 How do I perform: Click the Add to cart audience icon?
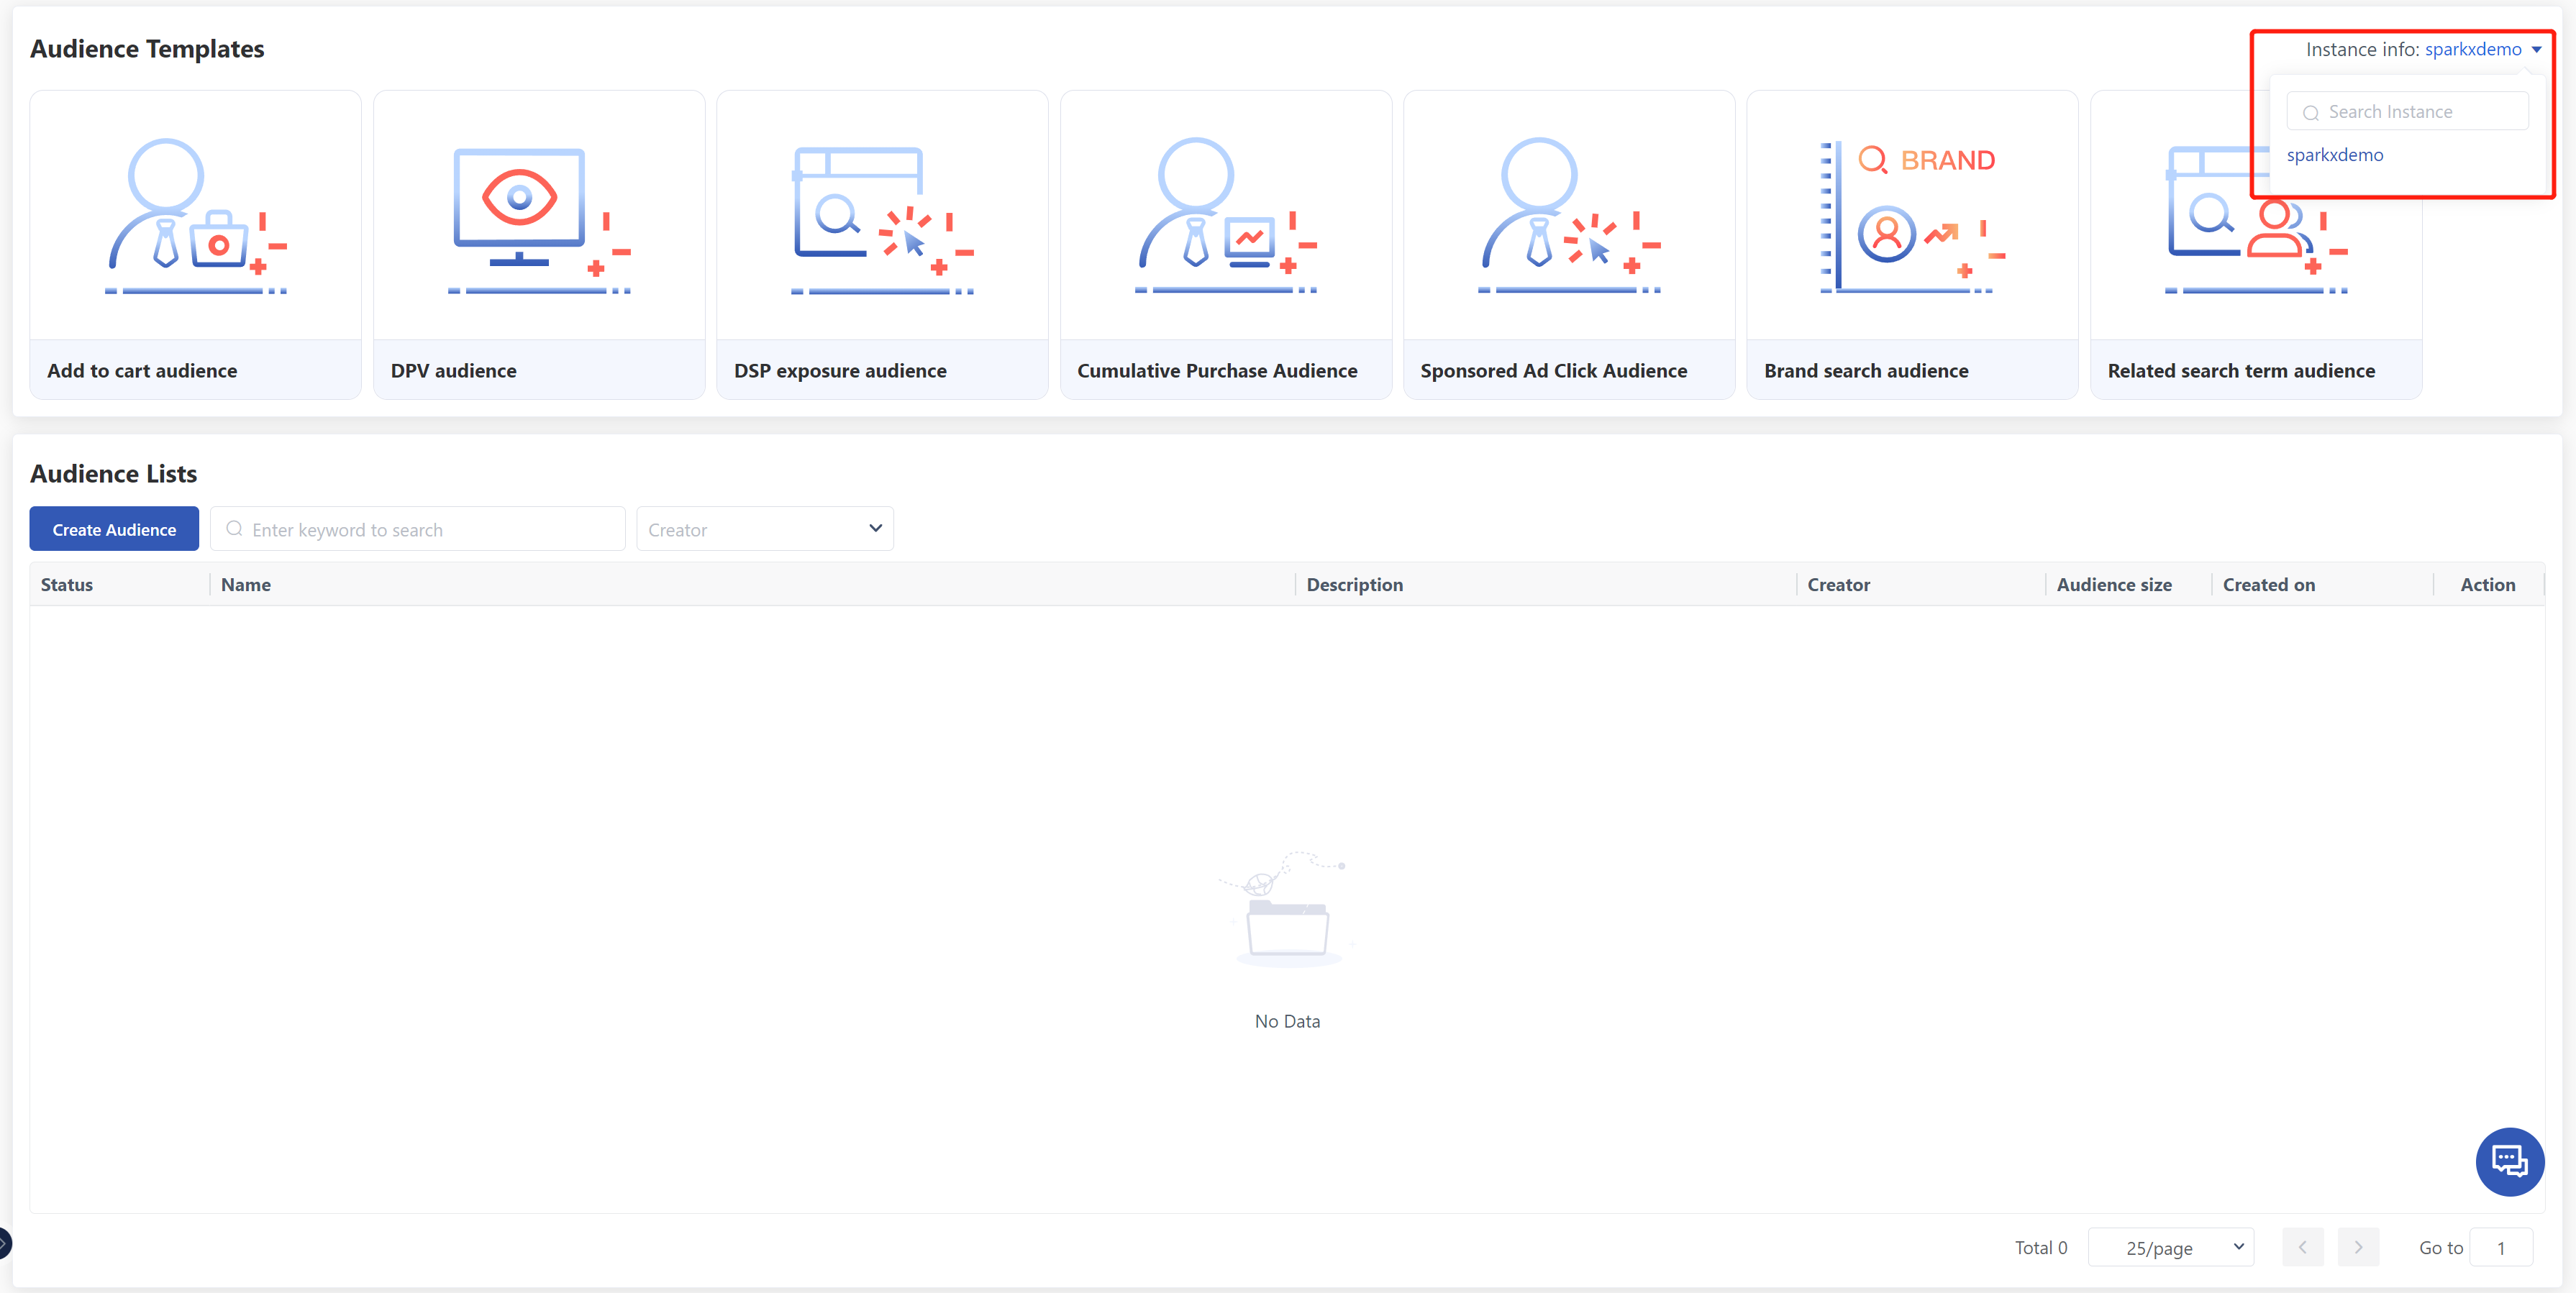point(195,216)
